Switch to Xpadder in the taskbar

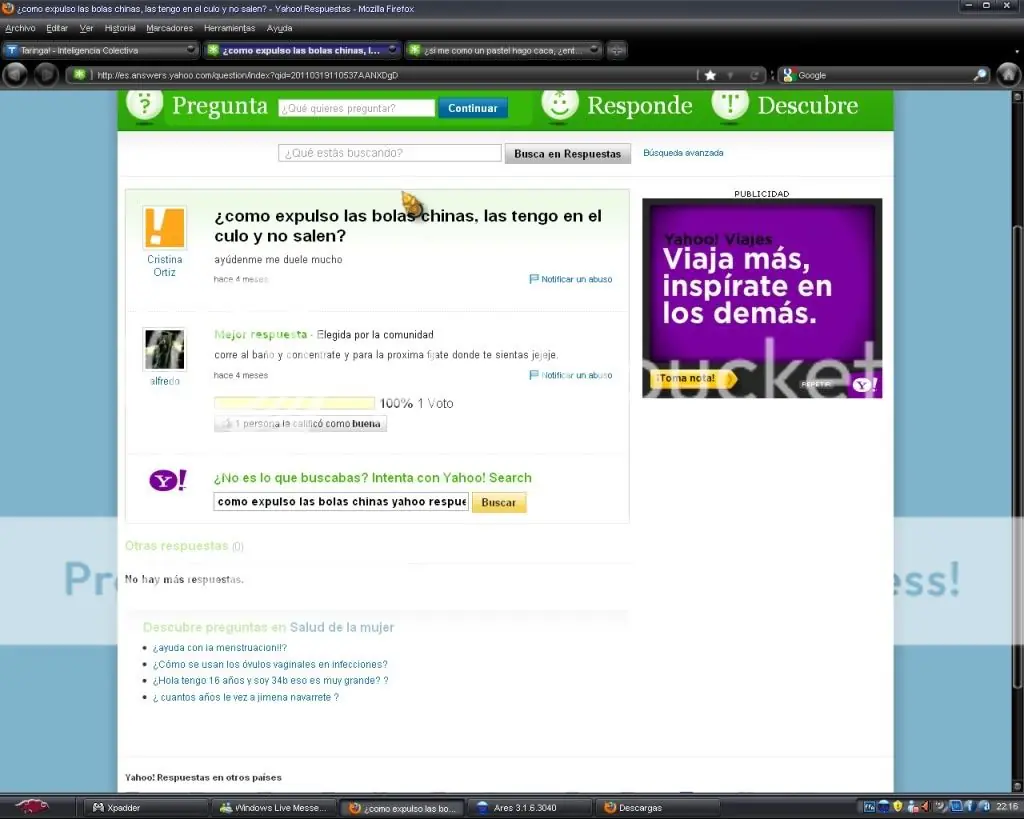143,808
